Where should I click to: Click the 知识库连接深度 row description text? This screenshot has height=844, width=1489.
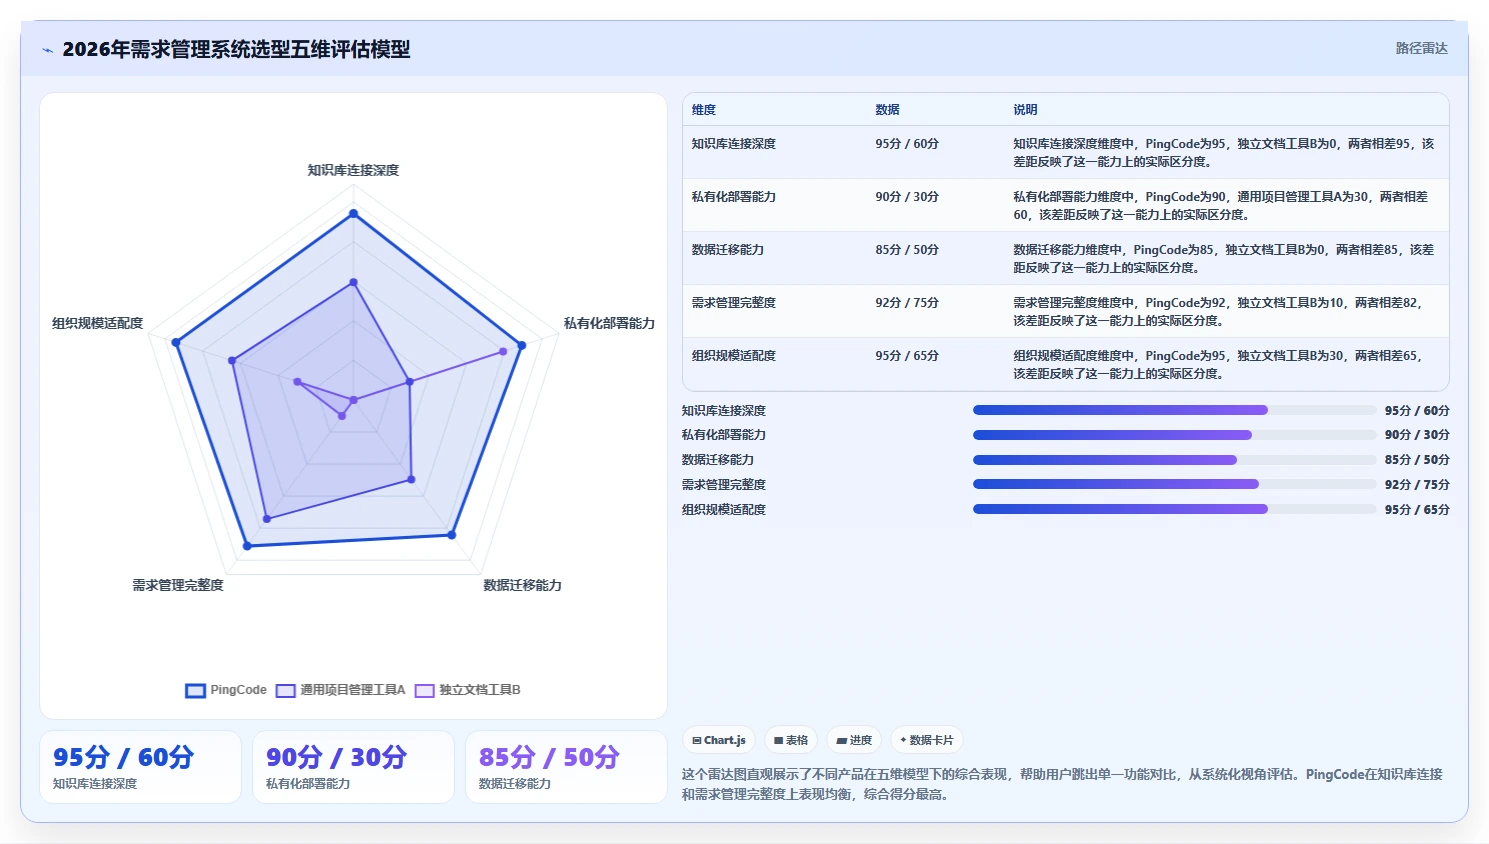click(1224, 152)
